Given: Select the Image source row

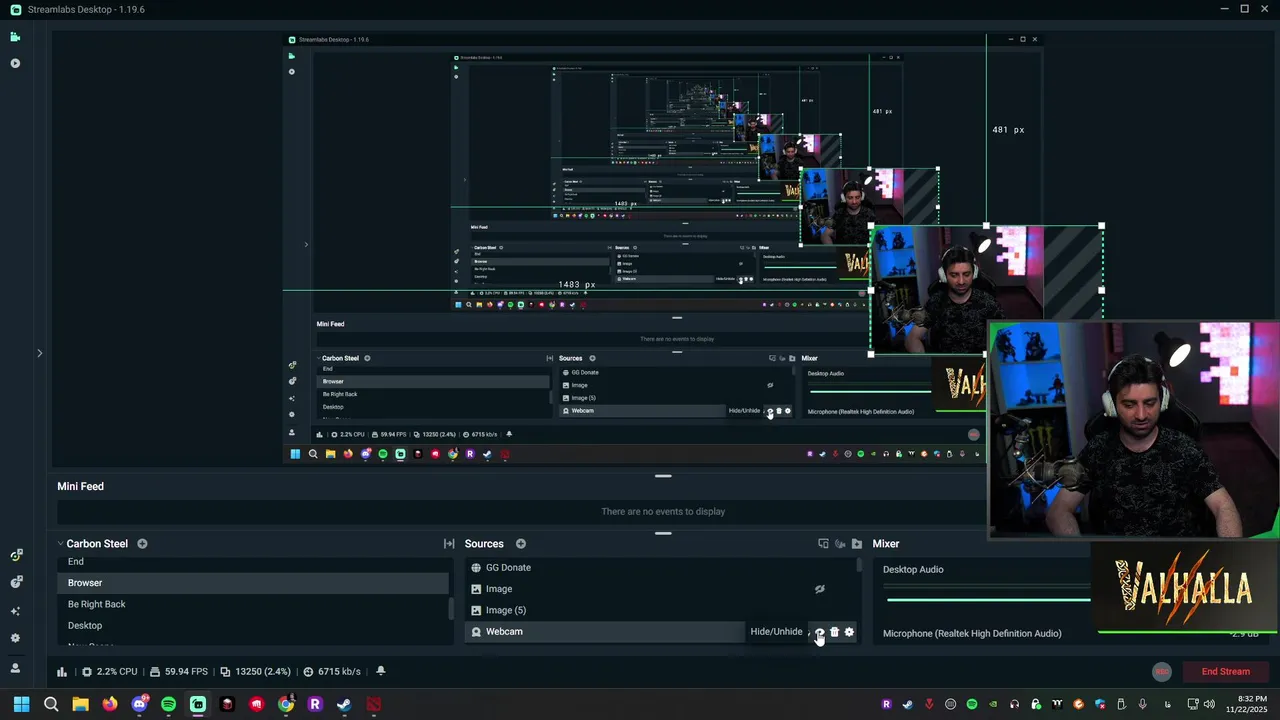Looking at the screenshot, I should [660, 589].
